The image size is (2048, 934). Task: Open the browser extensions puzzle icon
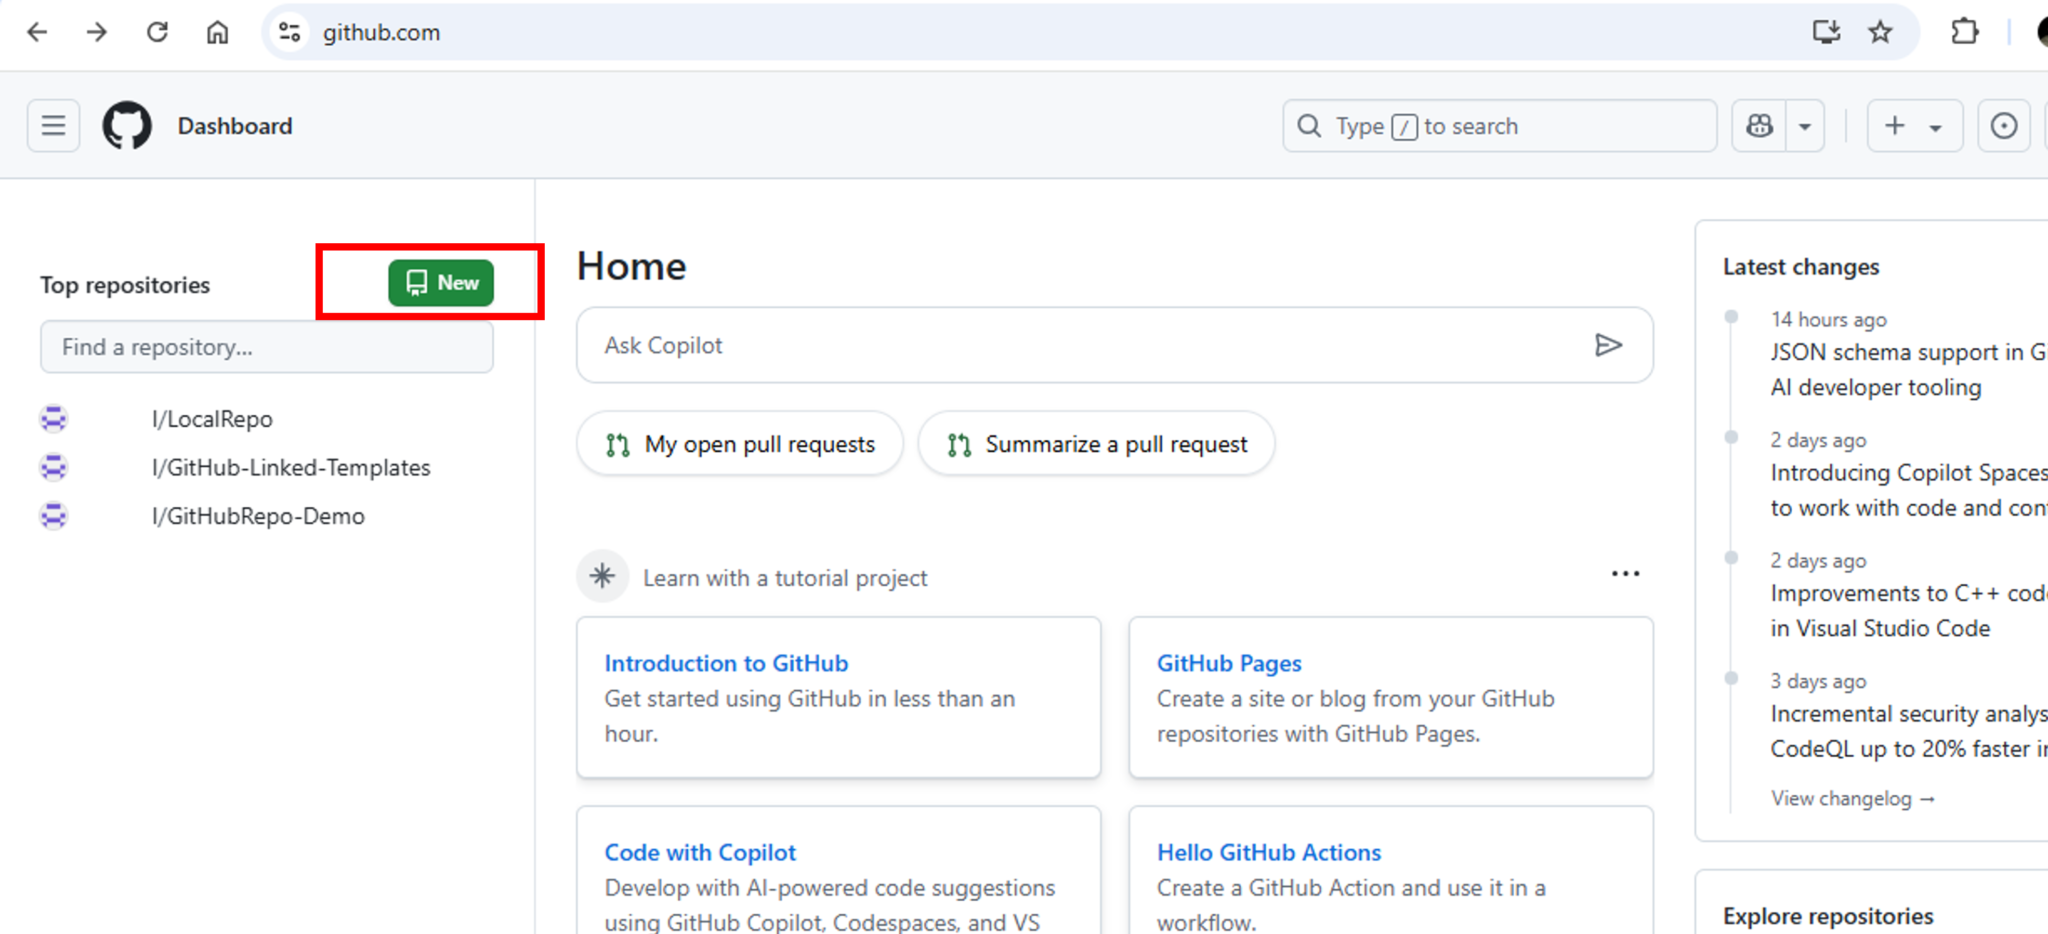pyautogui.click(x=1963, y=31)
